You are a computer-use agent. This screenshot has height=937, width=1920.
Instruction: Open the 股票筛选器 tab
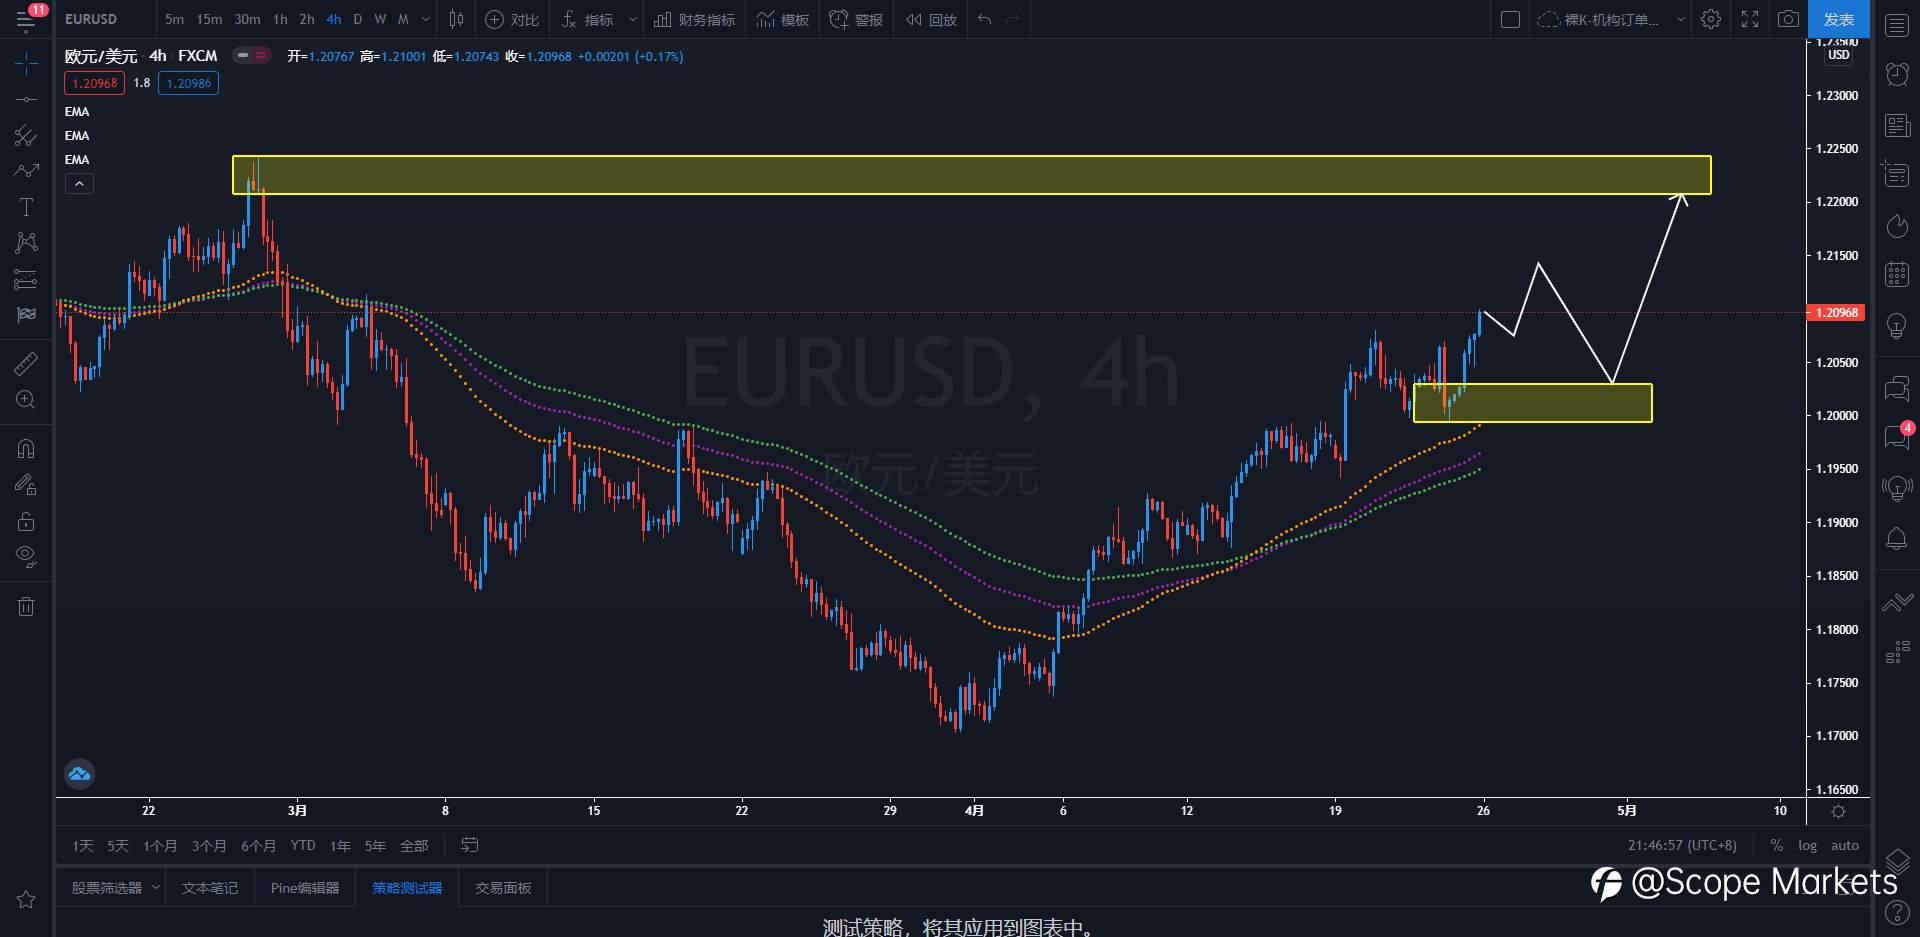(x=107, y=887)
